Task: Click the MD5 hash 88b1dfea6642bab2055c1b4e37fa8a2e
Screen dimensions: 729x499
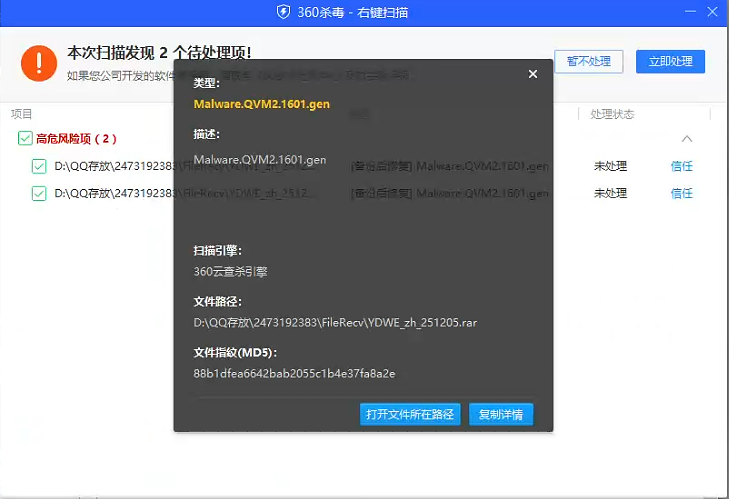Action: (x=294, y=373)
